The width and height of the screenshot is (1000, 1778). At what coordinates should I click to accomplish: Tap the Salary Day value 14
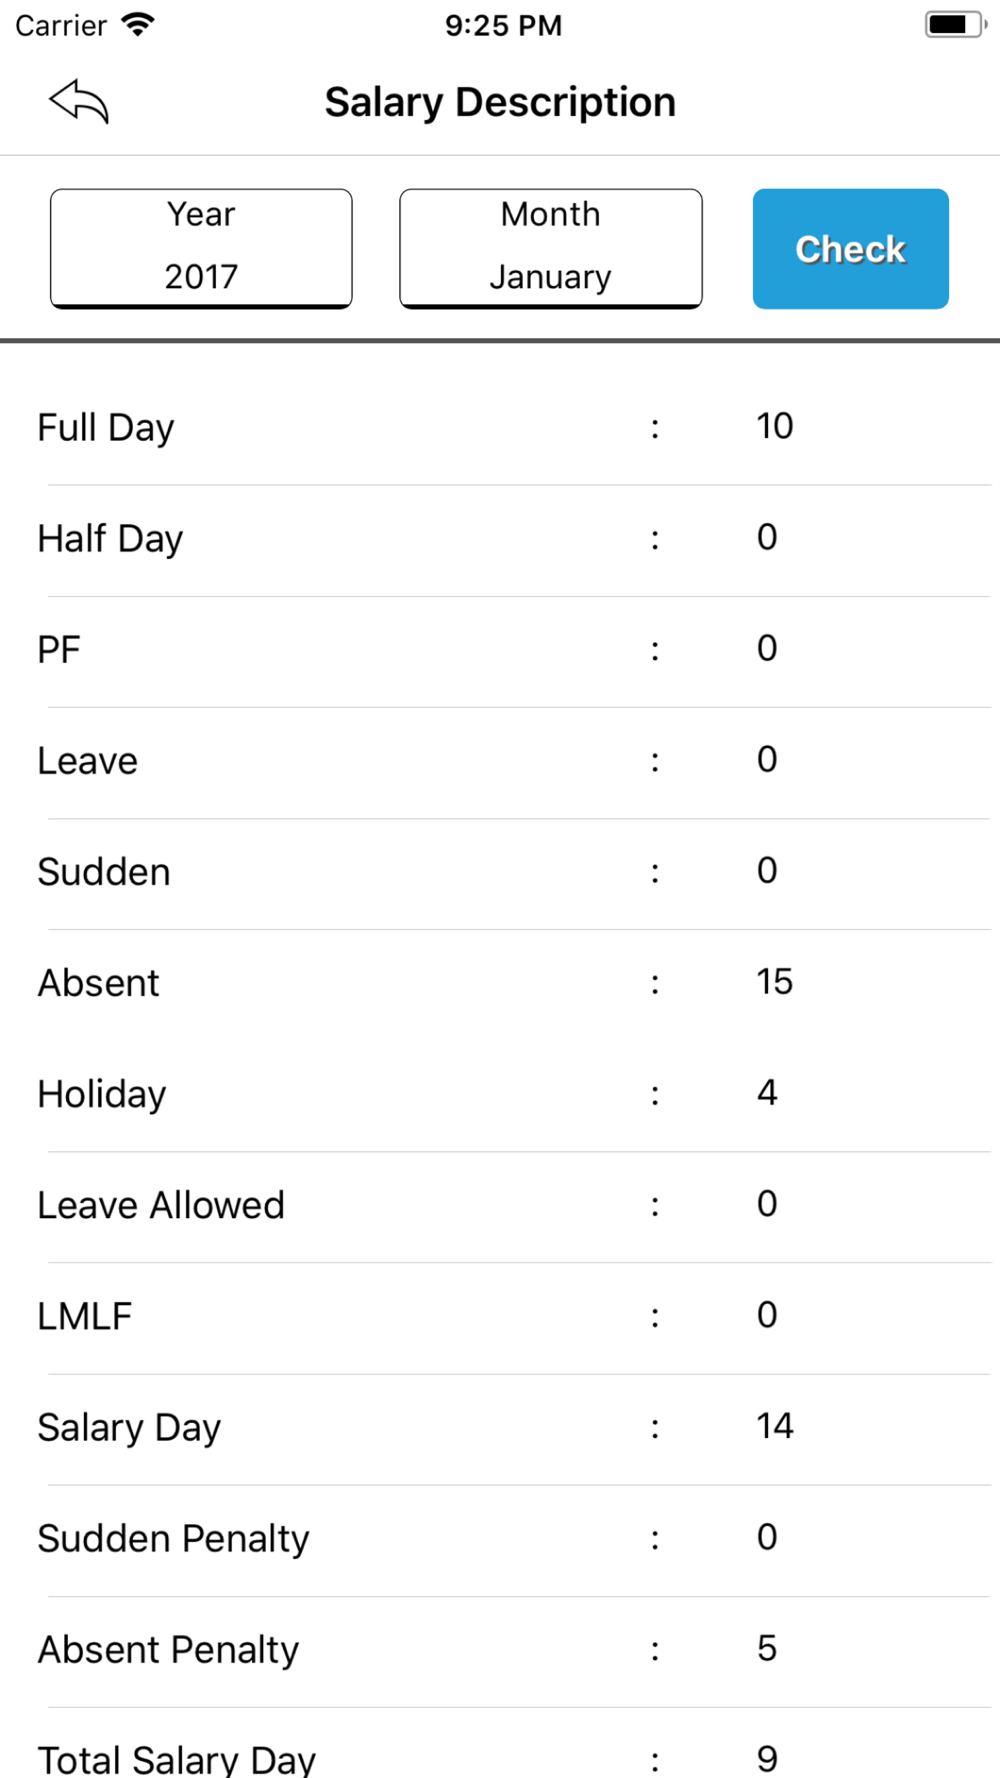(774, 1426)
